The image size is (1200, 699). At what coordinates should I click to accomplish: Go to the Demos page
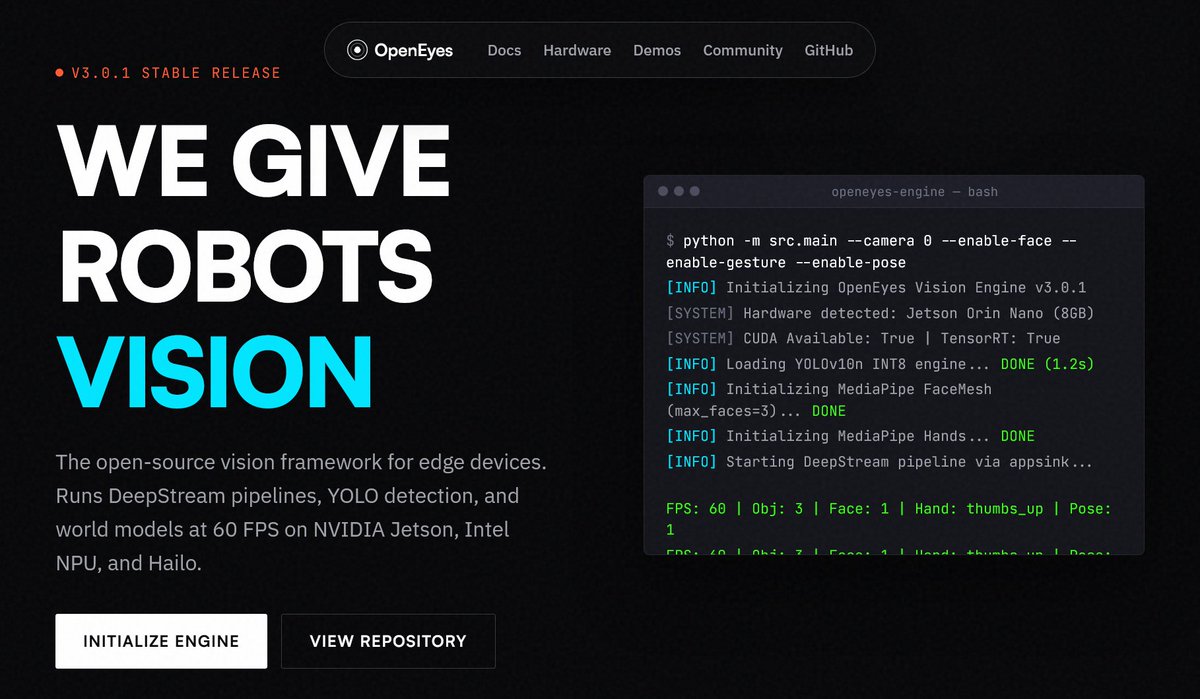(x=657, y=50)
